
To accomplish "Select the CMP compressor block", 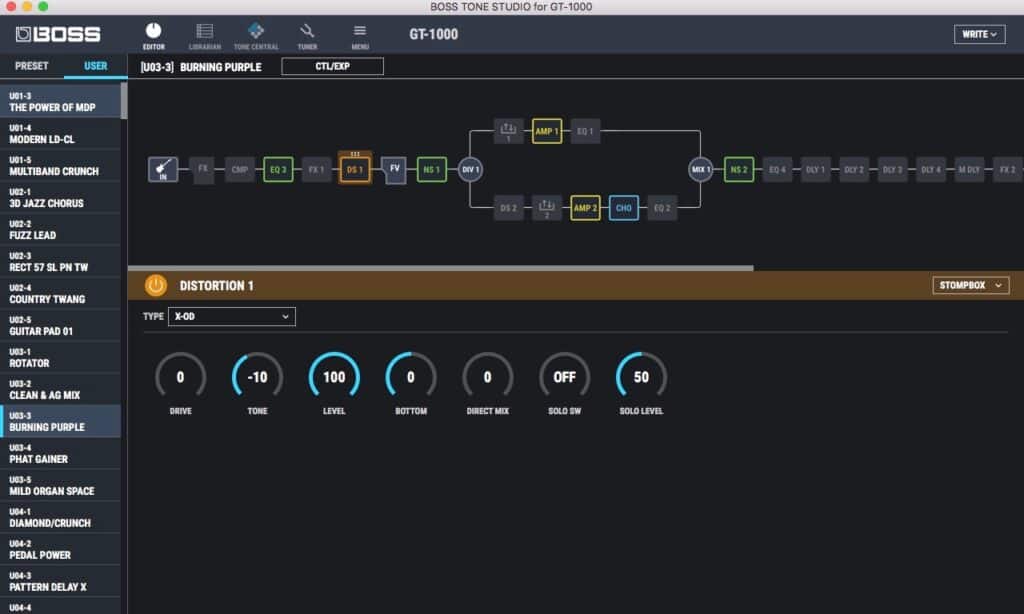I will 240,170.
